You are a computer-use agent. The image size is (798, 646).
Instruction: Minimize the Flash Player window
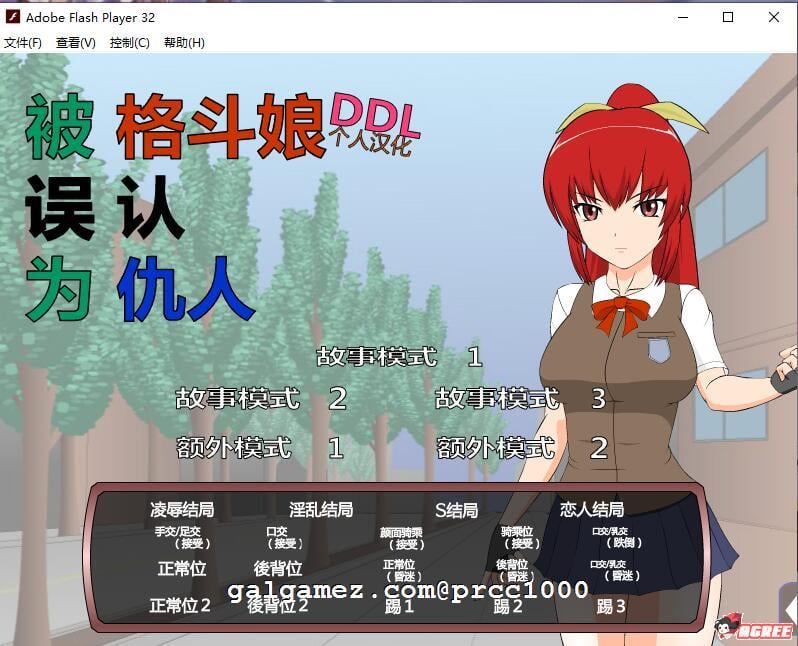683,17
